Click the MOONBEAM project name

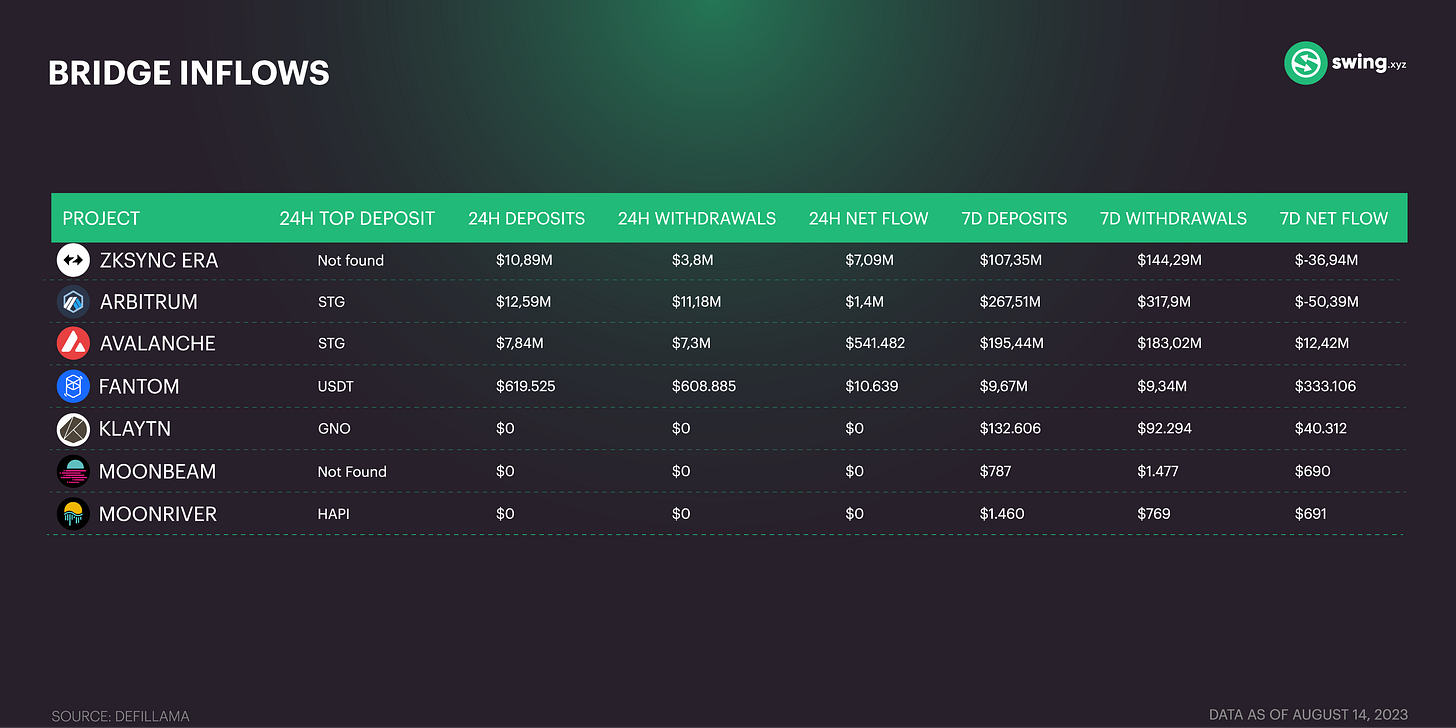point(157,471)
